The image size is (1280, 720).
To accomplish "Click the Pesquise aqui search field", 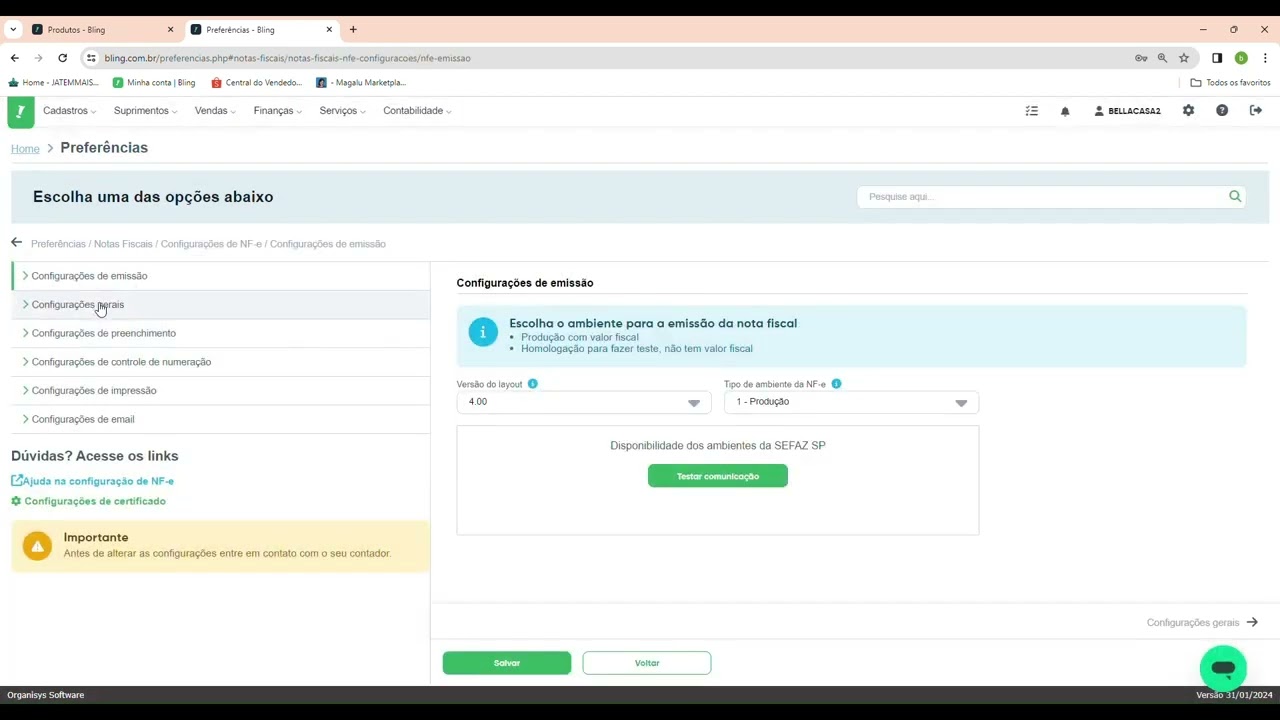I will pos(1051,196).
